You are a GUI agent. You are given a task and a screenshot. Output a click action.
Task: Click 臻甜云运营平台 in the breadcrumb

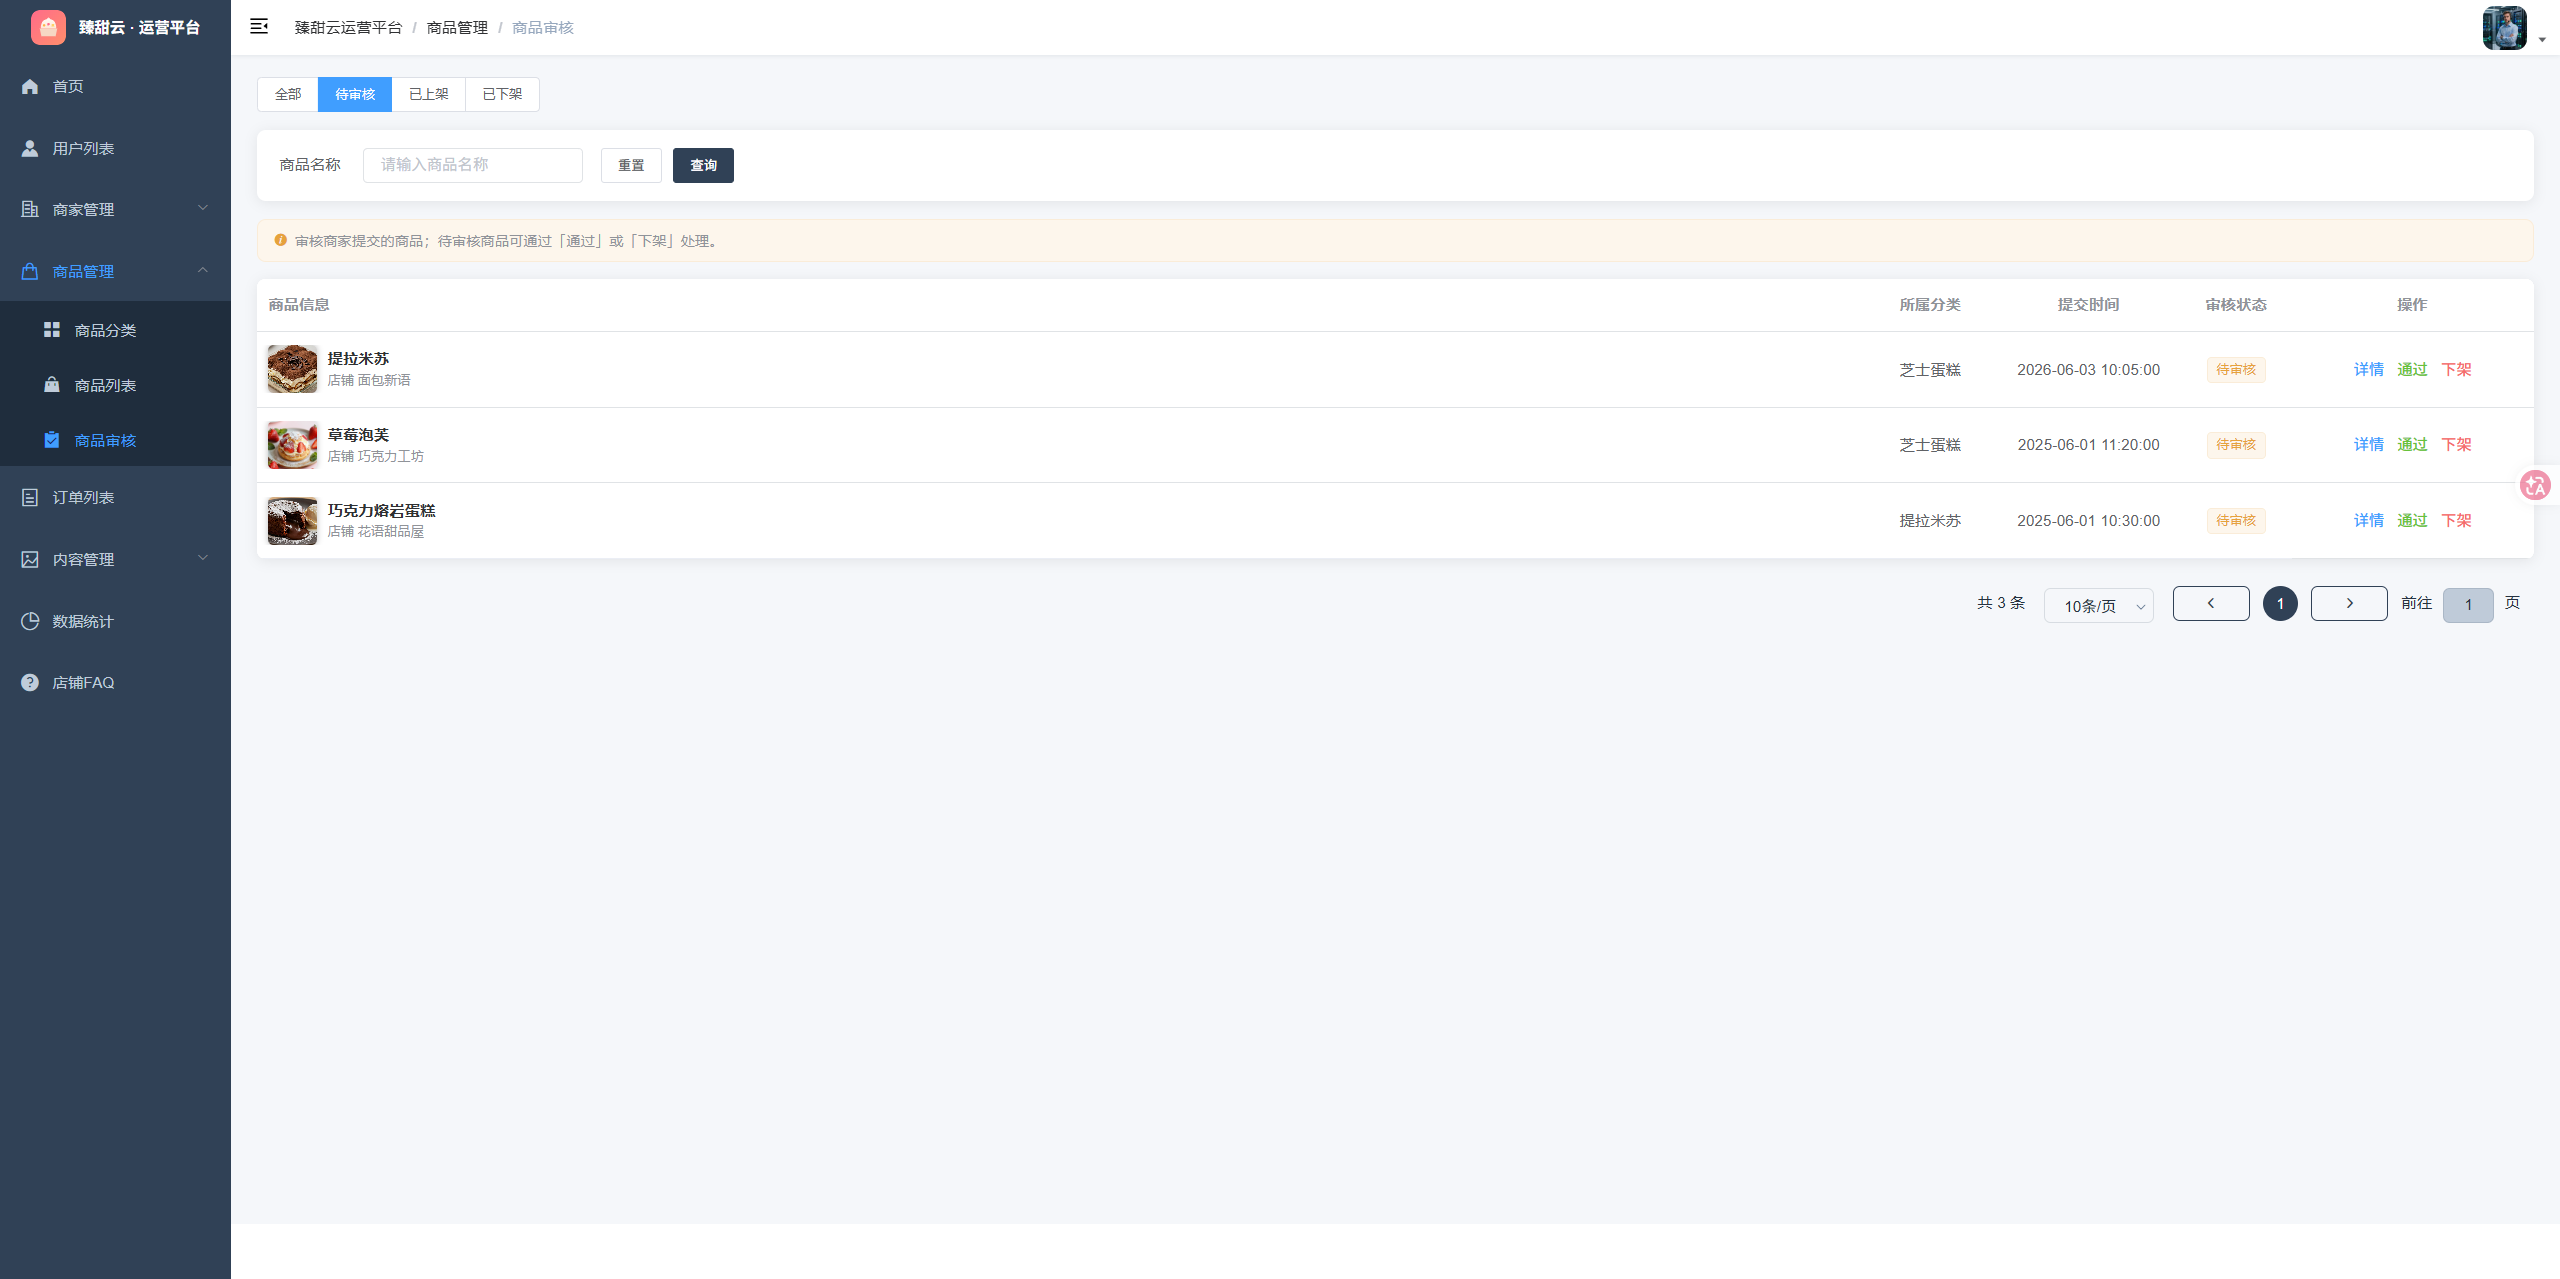pyautogui.click(x=348, y=27)
